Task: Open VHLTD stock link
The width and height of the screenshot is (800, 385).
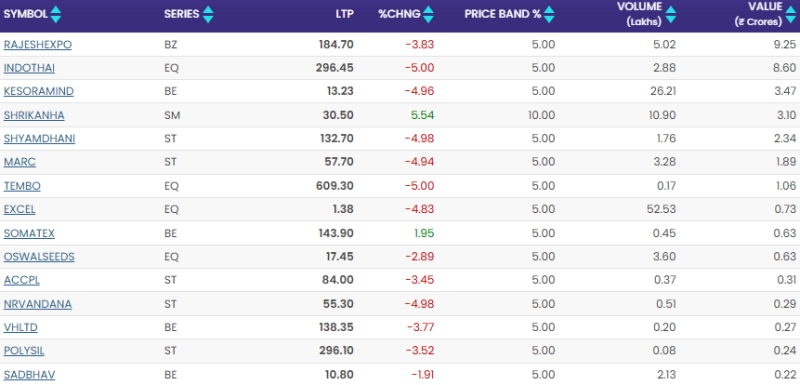Action: click(x=20, y=327)
